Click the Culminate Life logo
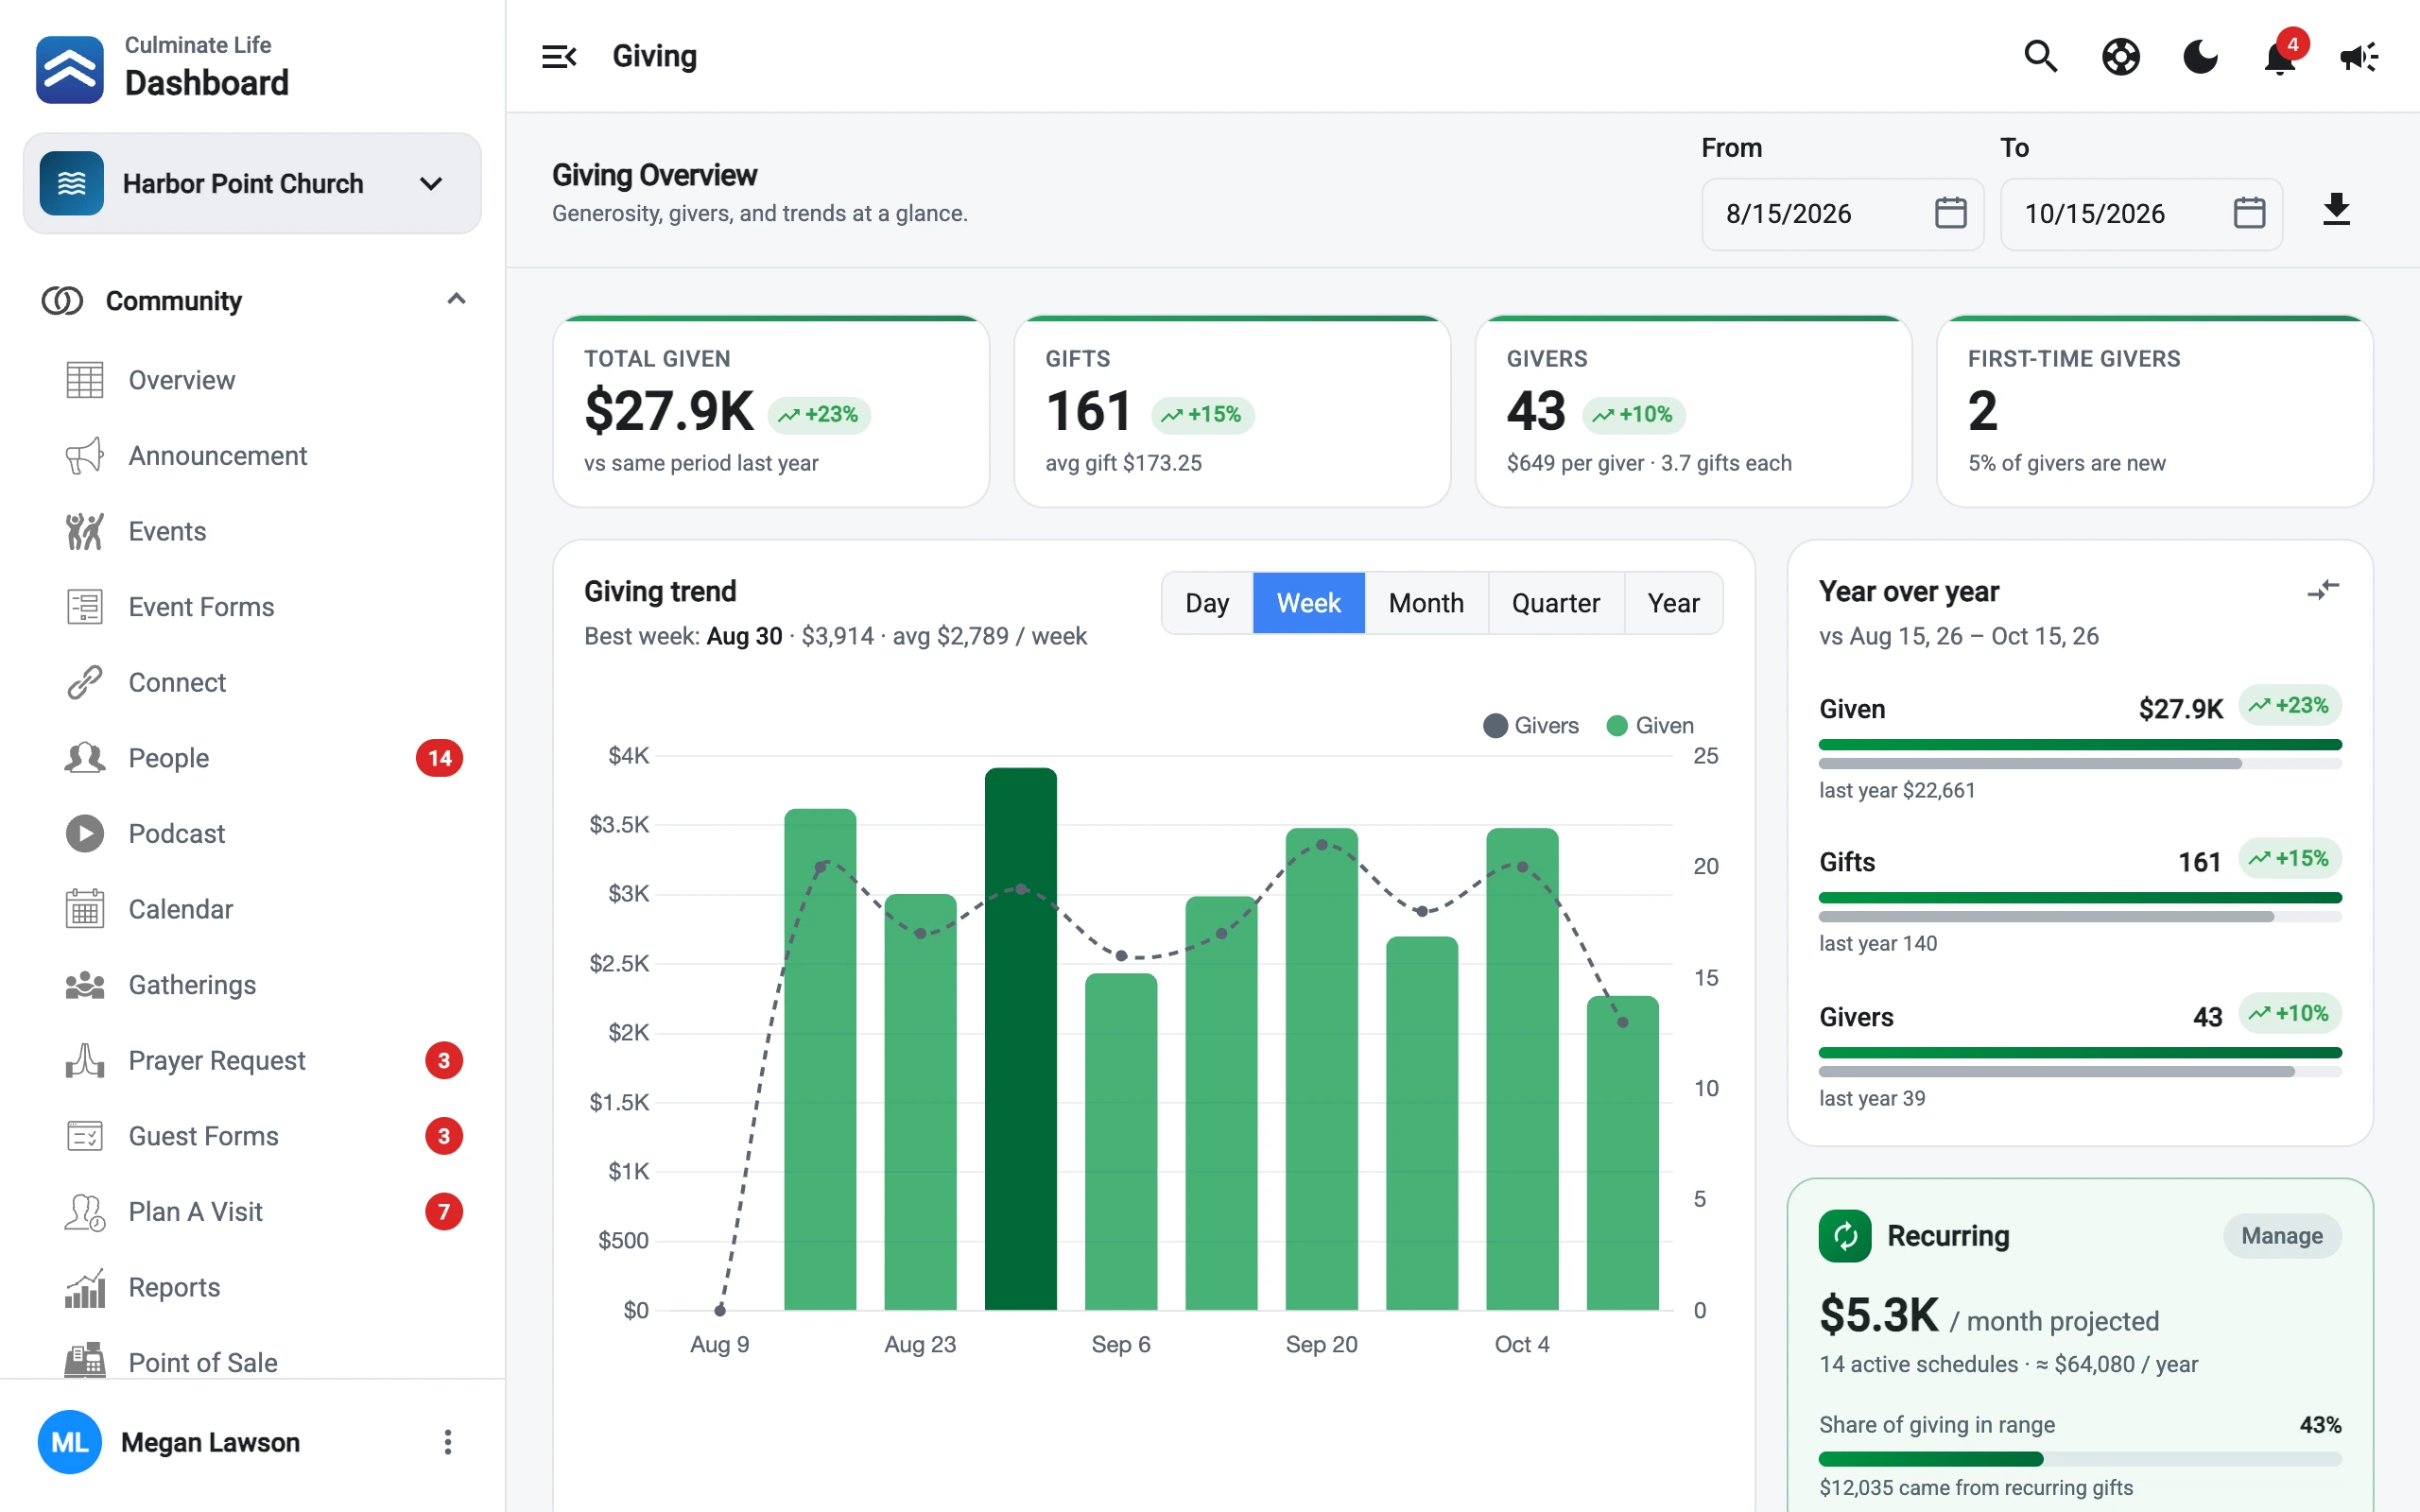 tap(69, 69)
